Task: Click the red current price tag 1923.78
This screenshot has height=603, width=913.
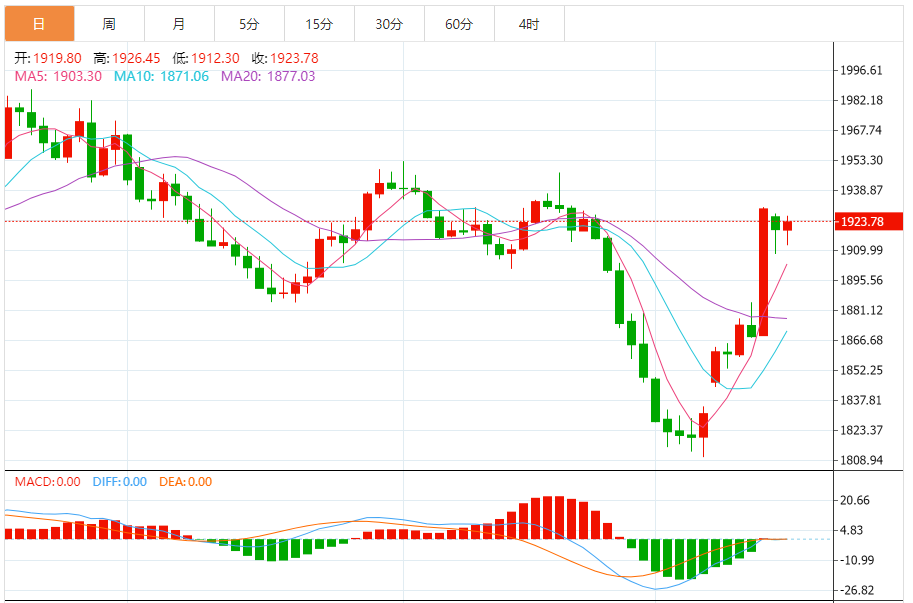Action: click(869, 222)
